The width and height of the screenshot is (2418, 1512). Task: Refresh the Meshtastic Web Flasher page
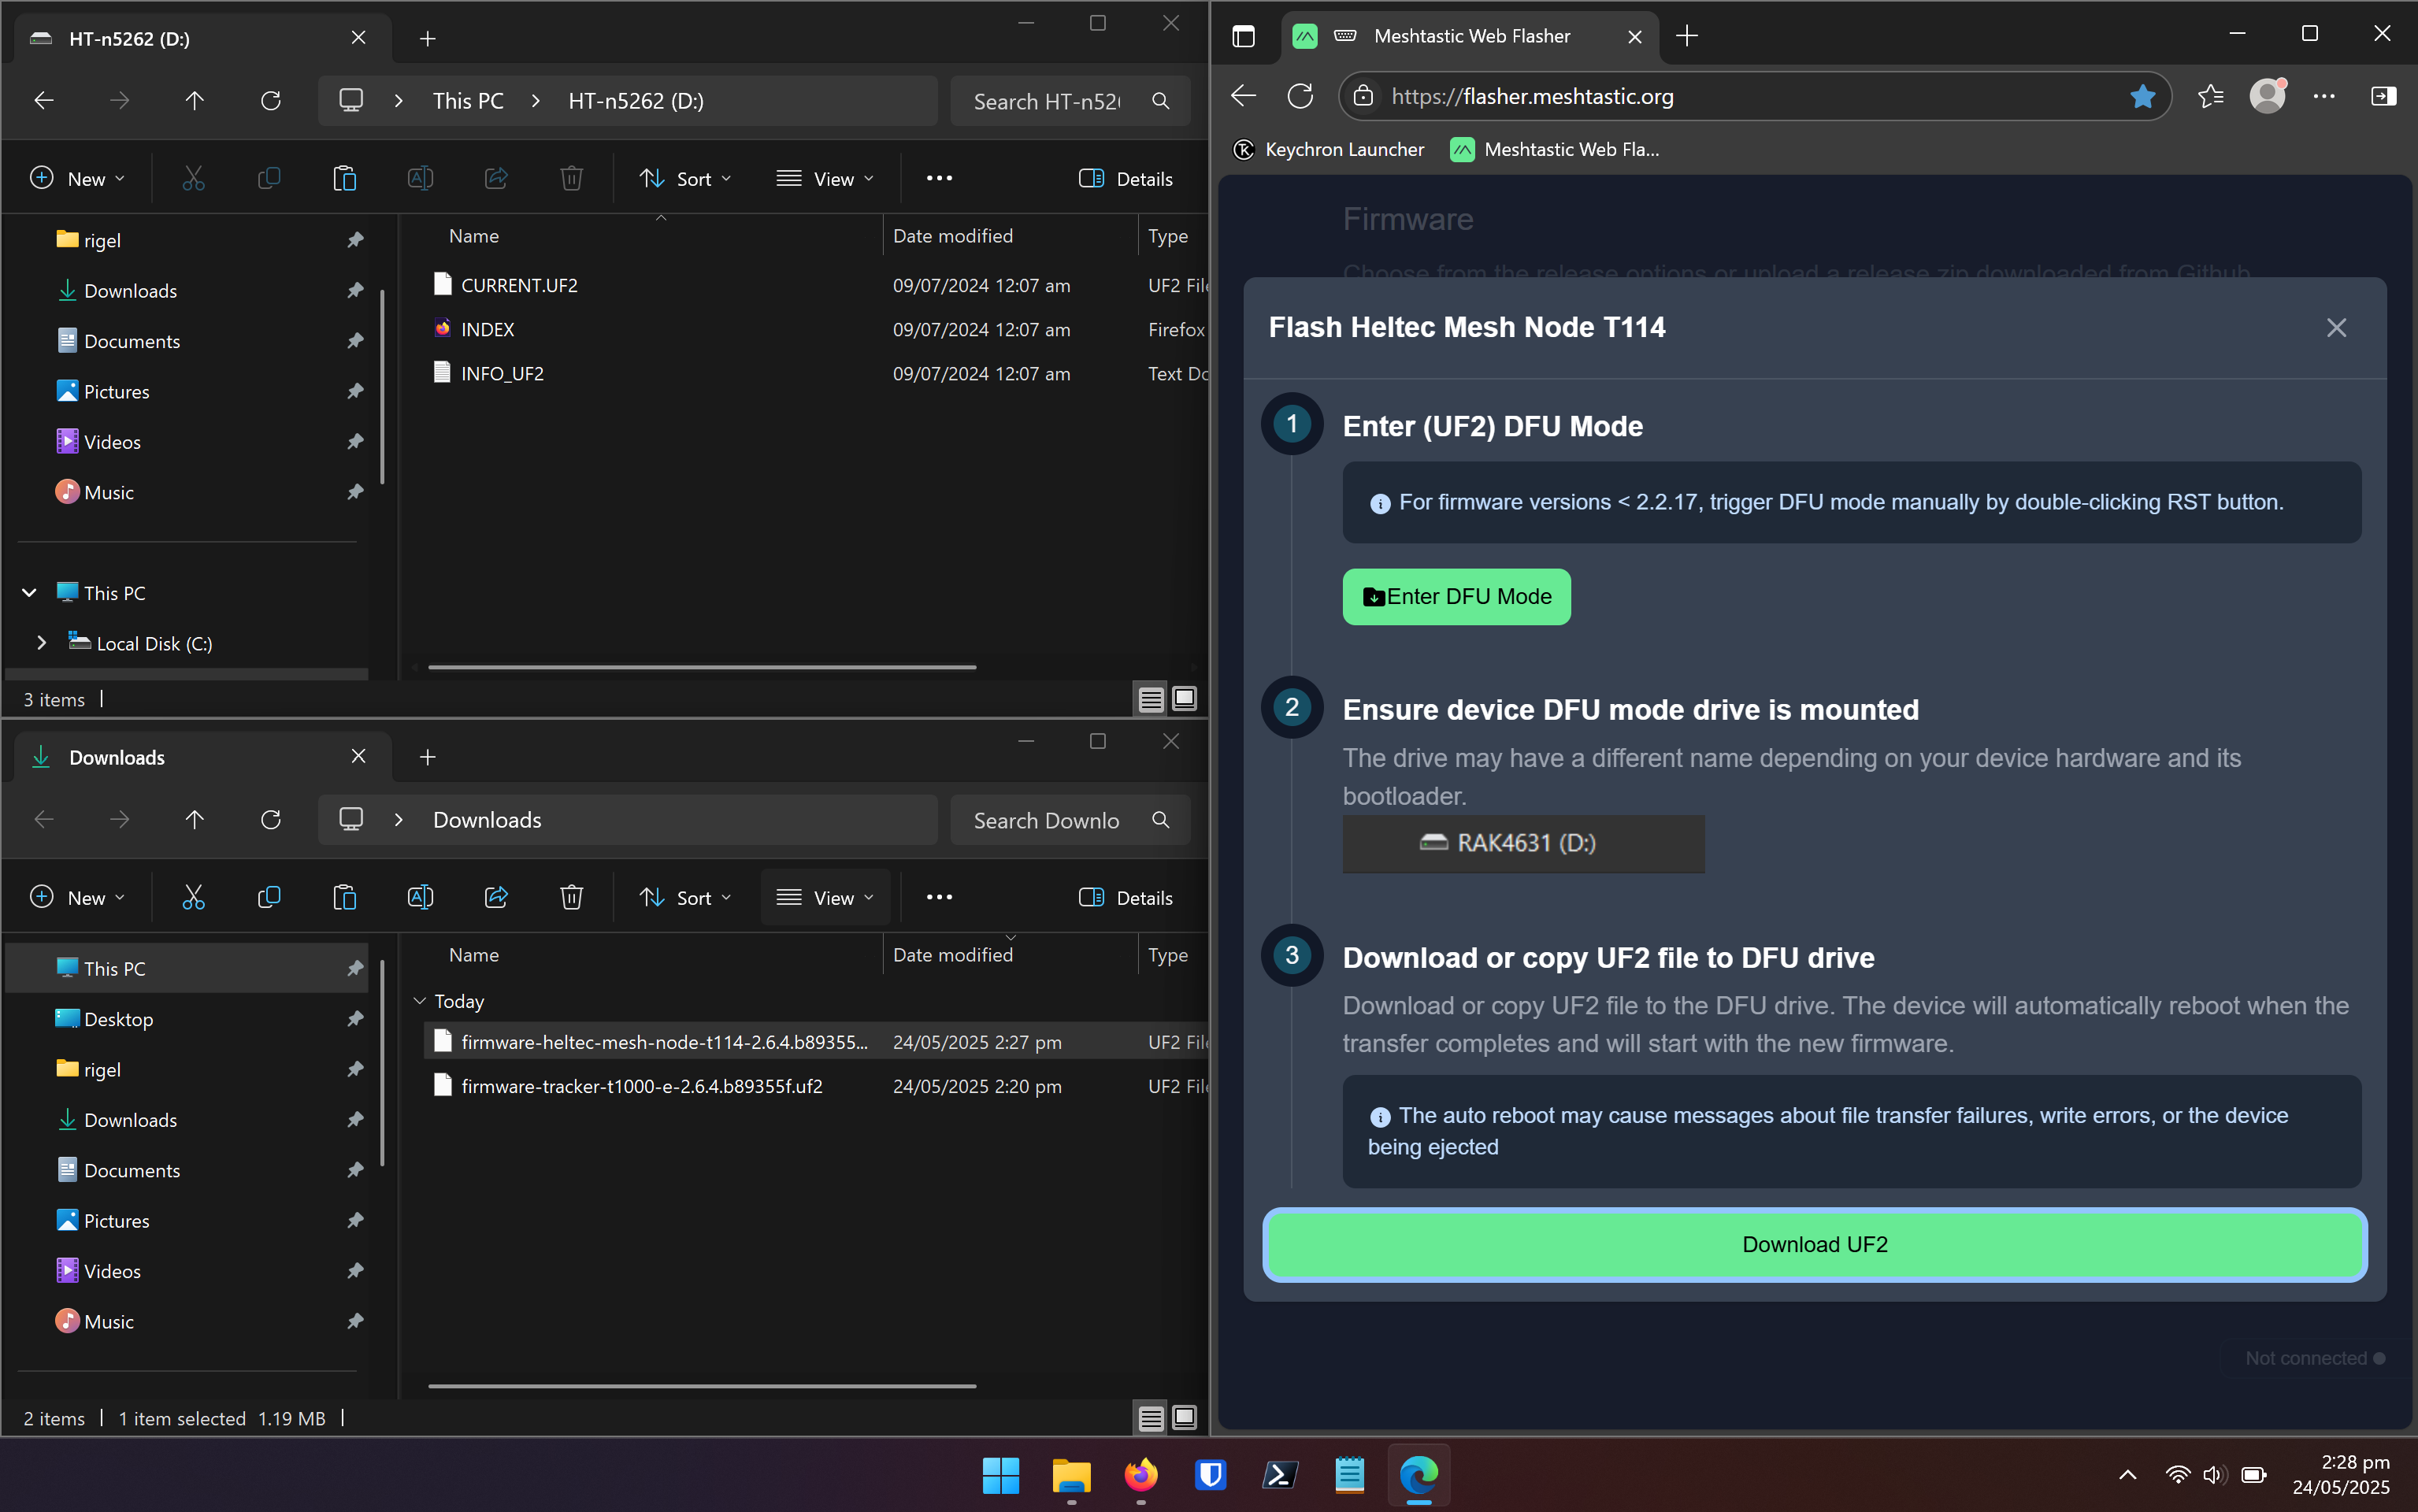tap(1300, 96)
